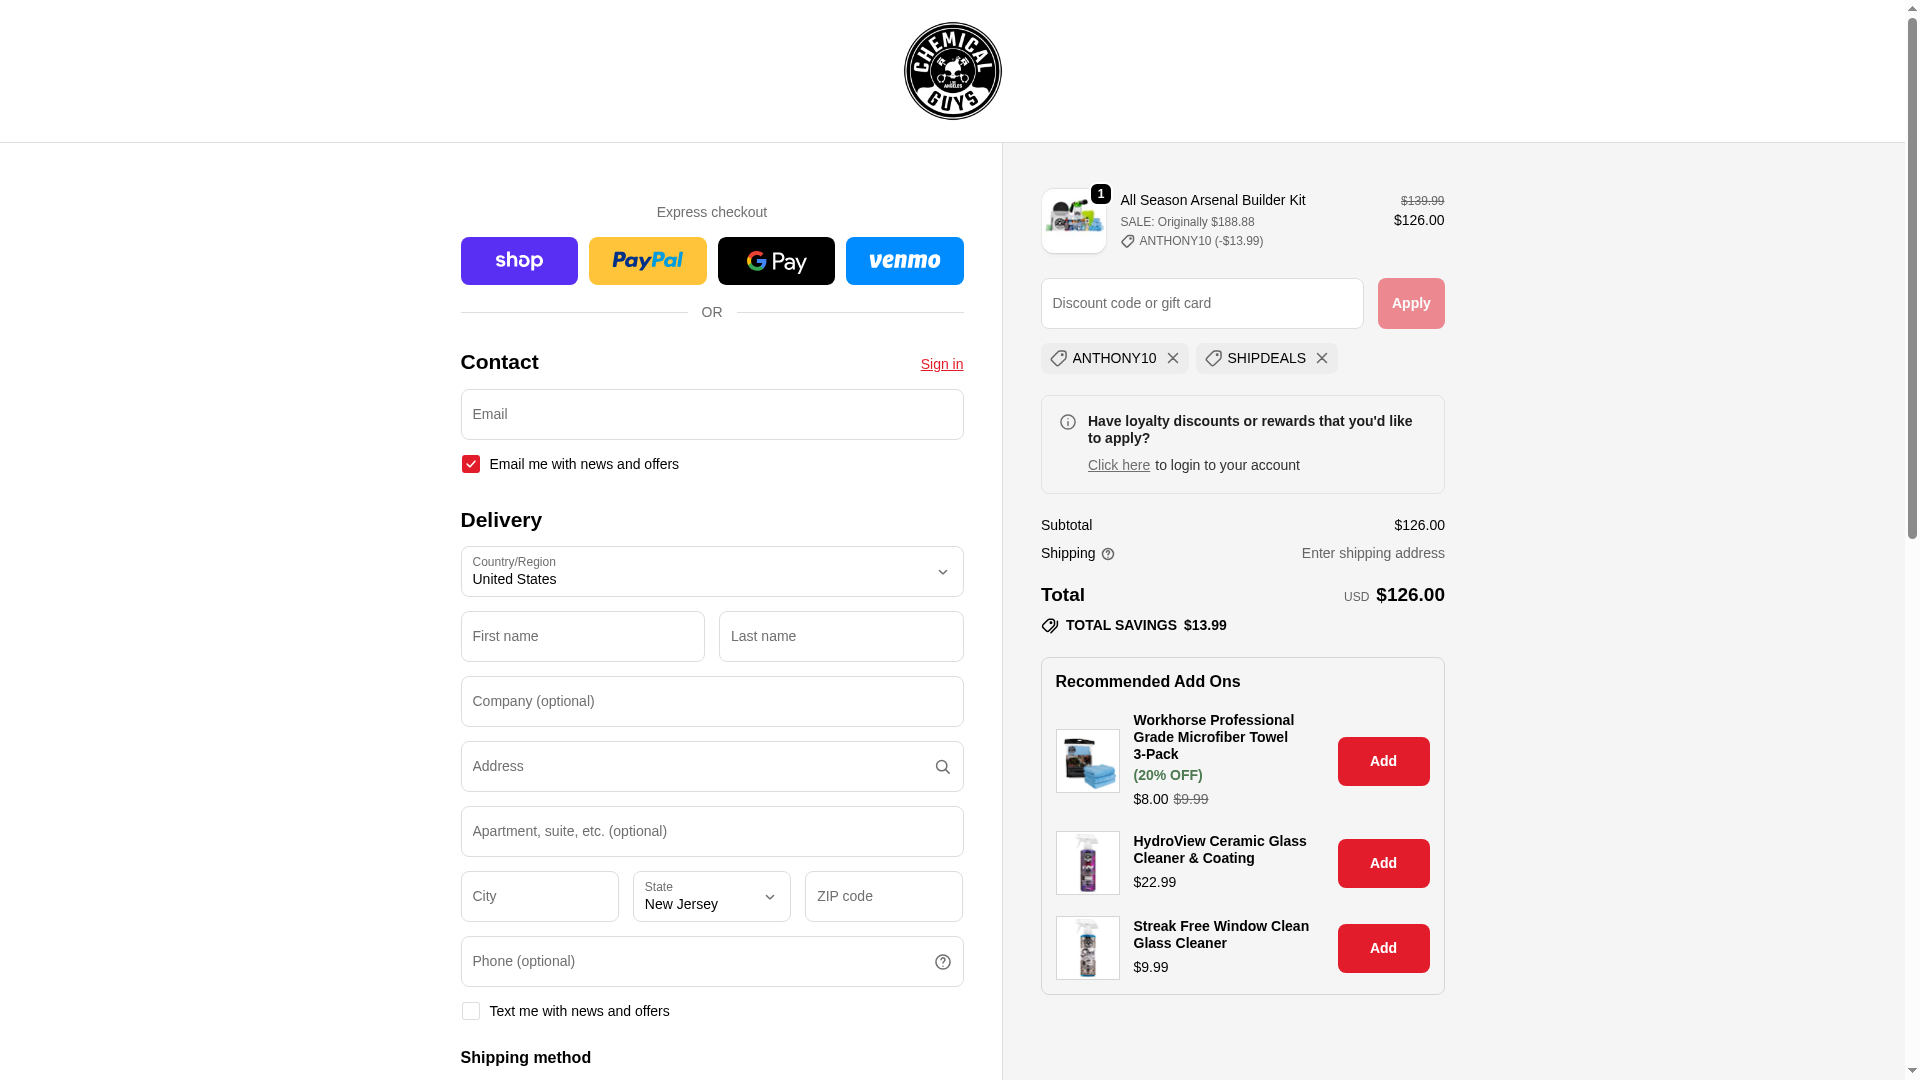Screen dimensions: 1920x1080
Task: Click the Sign in link
Action: (x=942, y=364)
